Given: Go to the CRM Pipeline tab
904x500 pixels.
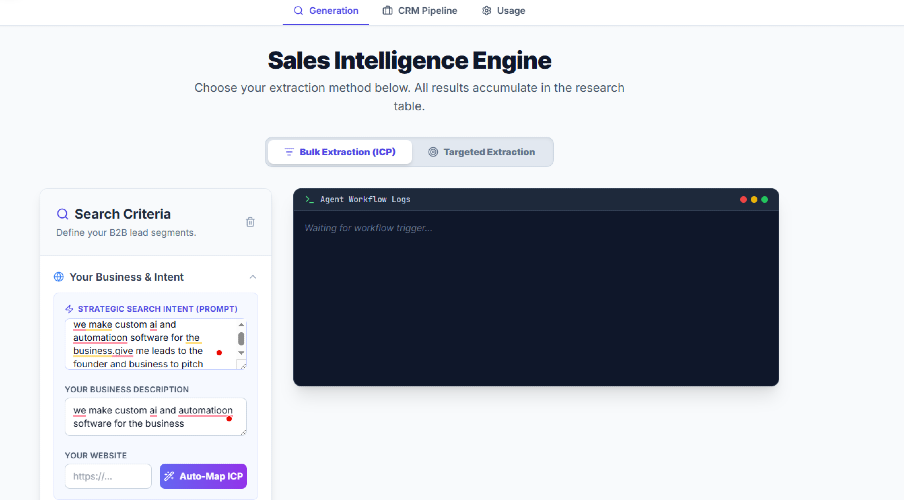Looking at the screenshot, I should tap(420, 11).
